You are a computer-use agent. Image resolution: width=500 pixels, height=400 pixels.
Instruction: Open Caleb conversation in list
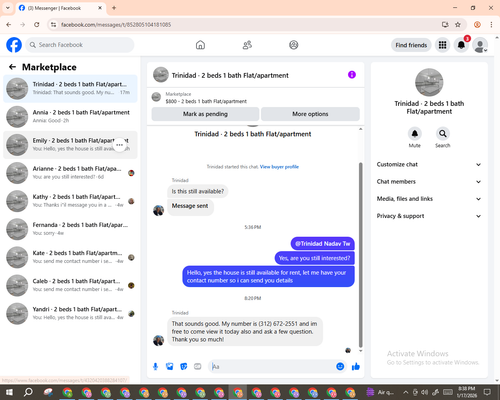pos(70,285)
